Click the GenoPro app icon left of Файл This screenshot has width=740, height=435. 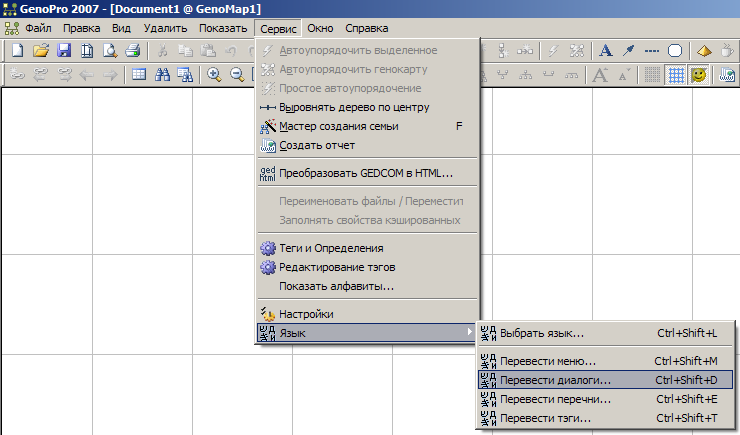point(12,28)
